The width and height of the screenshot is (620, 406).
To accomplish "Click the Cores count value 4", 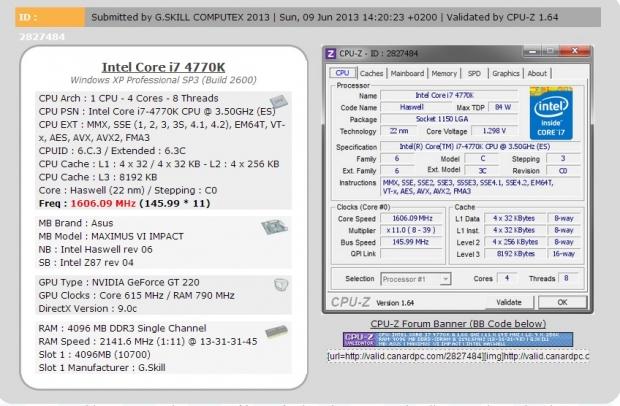I will coord(507,278).
